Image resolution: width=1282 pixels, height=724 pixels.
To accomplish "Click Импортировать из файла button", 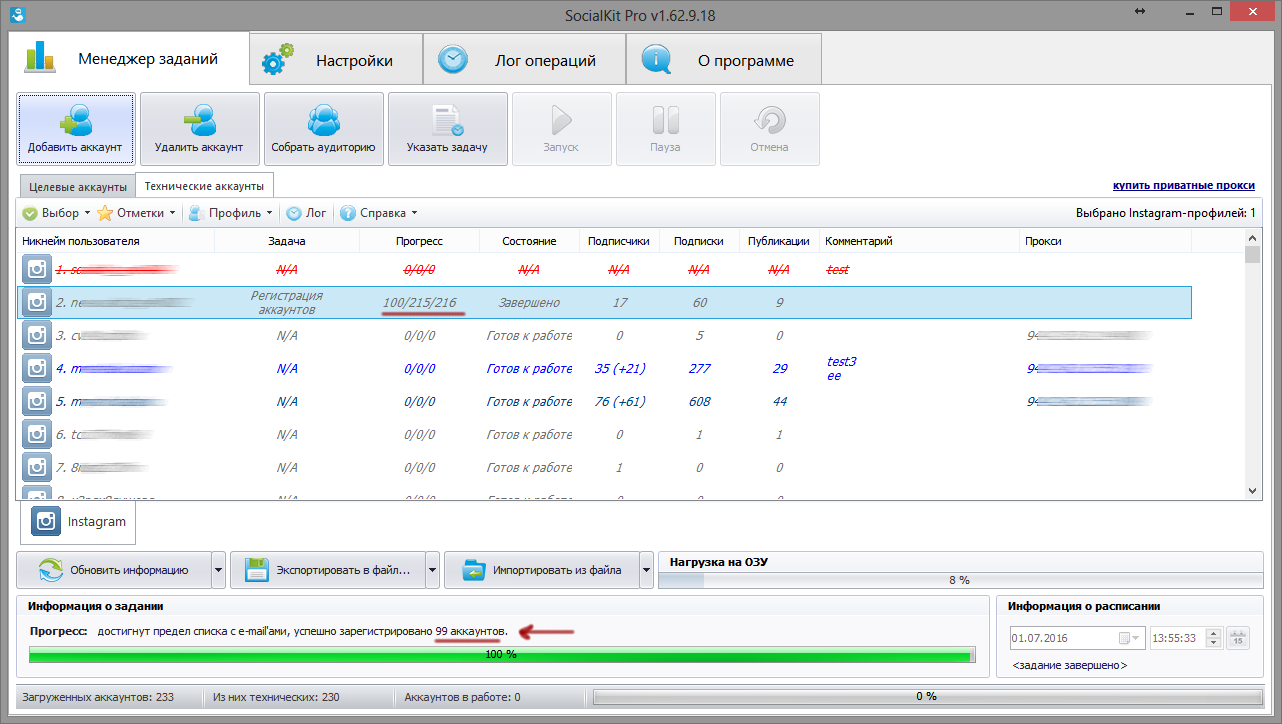I will tap(542, 570).
